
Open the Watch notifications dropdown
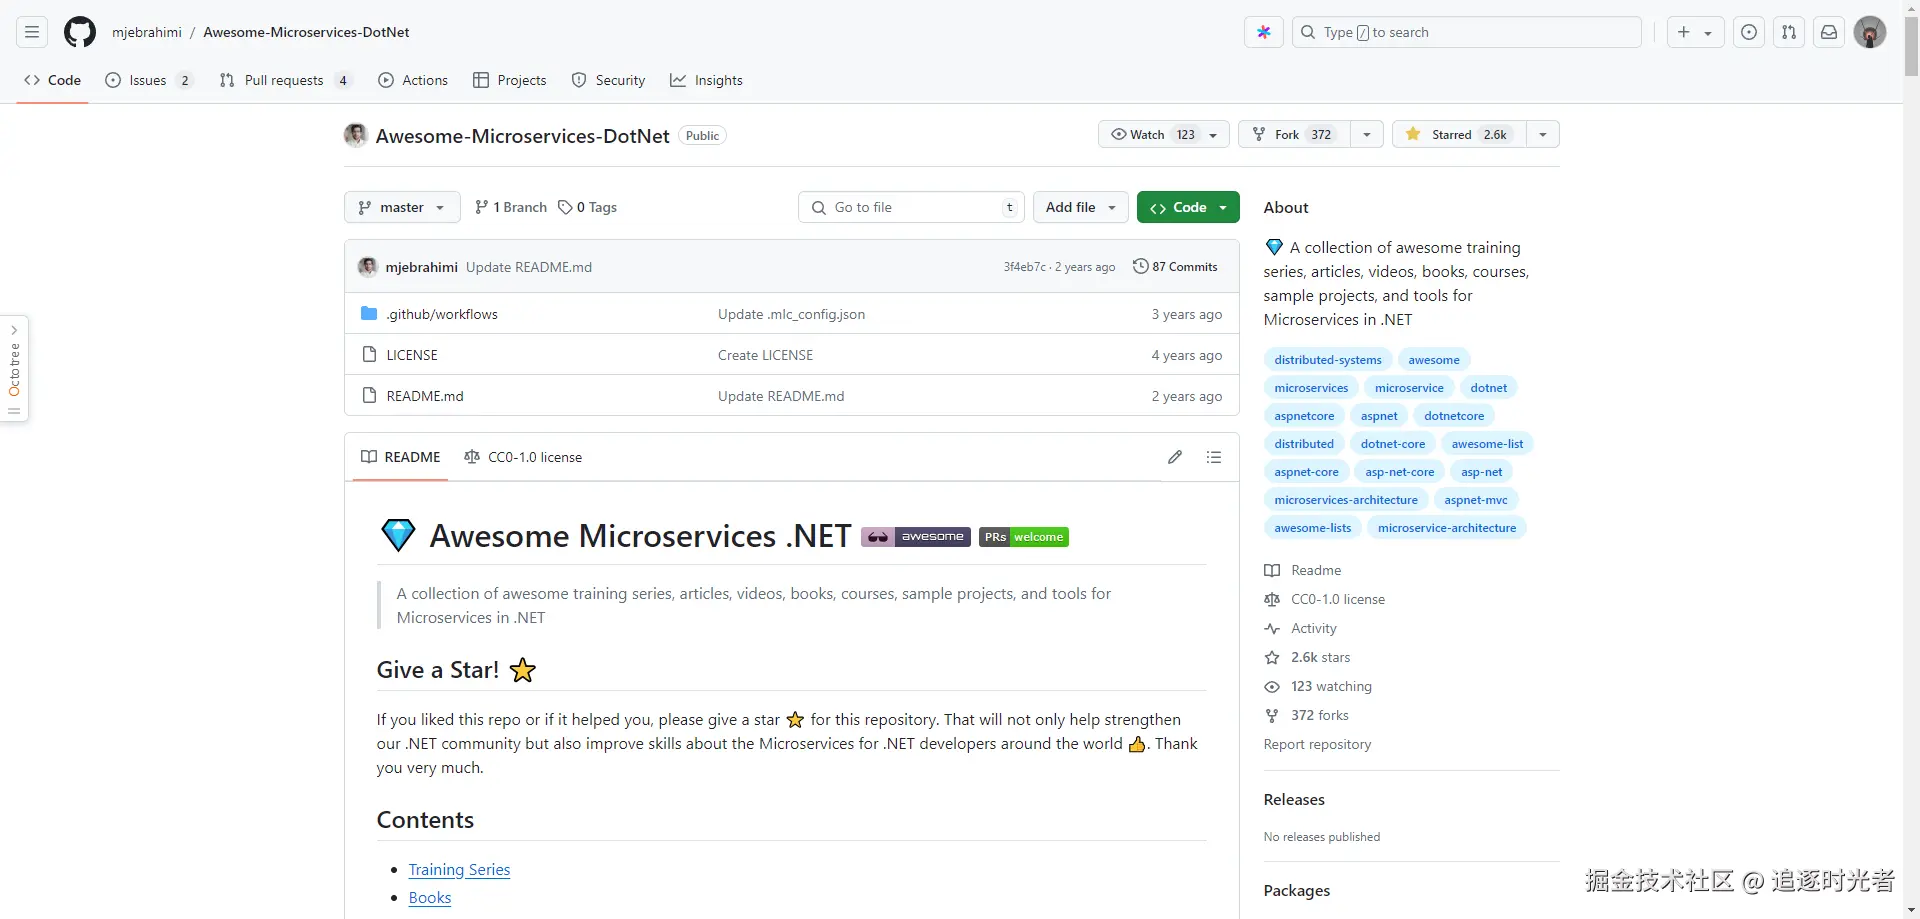[x=1164, y=134]
